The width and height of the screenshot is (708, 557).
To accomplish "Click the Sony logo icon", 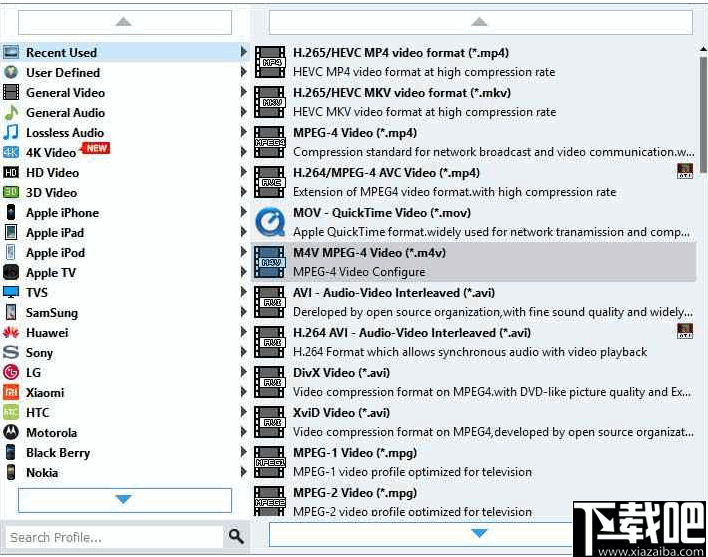I will [11, 352].
